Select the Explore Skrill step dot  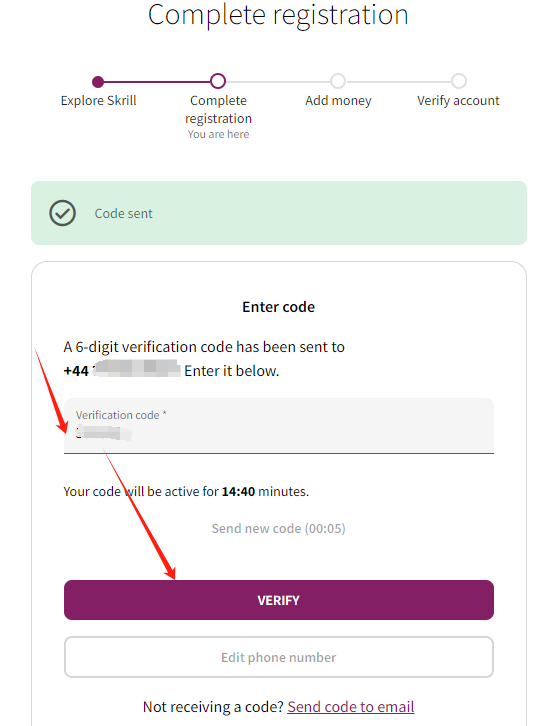[98, 82]
